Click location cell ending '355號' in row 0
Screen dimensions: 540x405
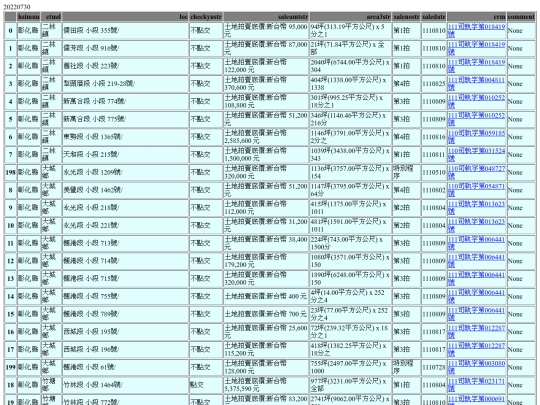(x=125, y=30)
